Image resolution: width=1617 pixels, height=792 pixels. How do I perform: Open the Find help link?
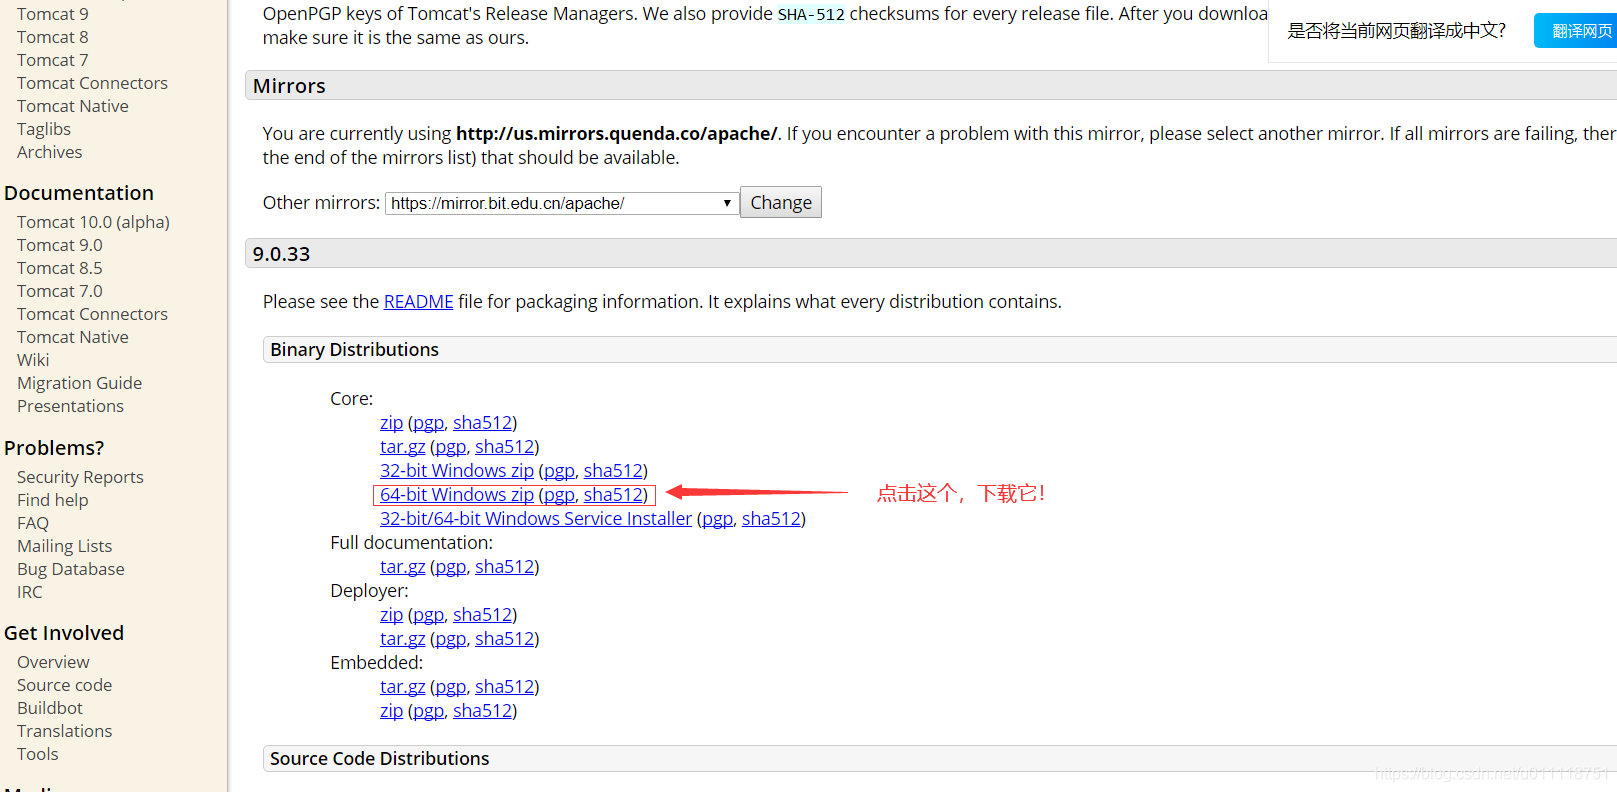click(x=52, y=500)
